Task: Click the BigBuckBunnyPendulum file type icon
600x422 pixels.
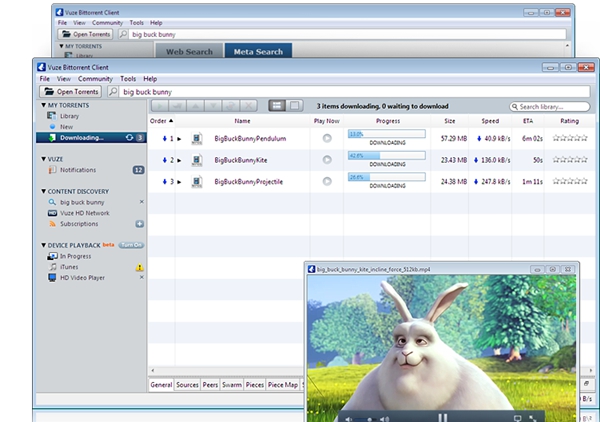Action: click(197, 138)
